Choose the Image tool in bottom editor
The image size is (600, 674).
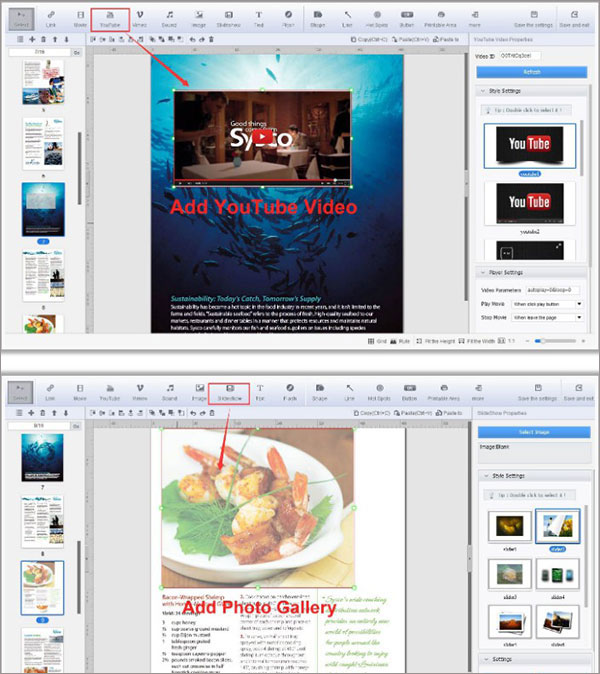pos(199,393)
